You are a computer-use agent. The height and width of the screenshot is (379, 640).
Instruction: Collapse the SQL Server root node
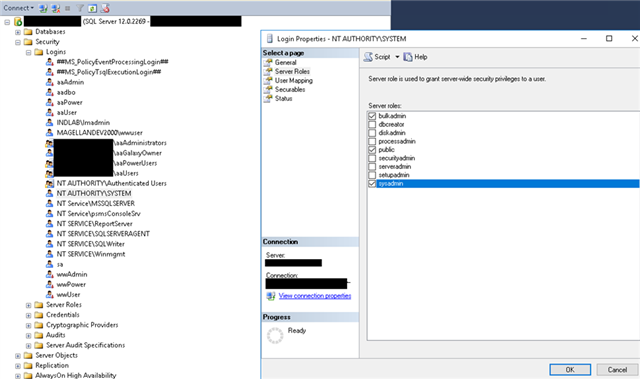point(7,22)
